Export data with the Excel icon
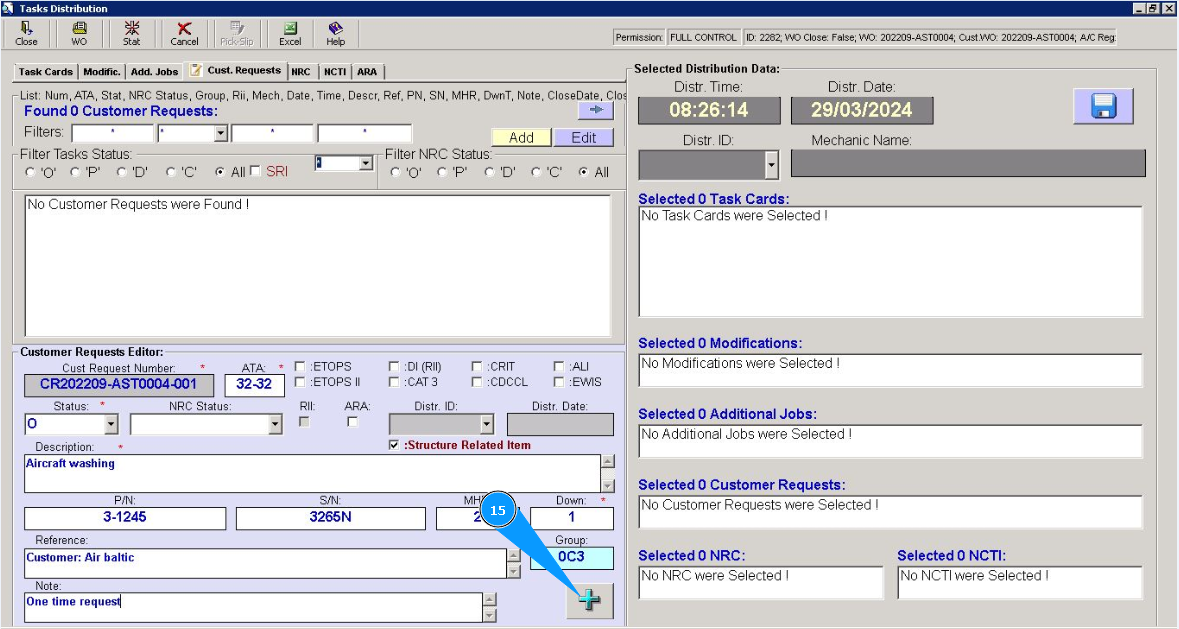 point(289,33)
